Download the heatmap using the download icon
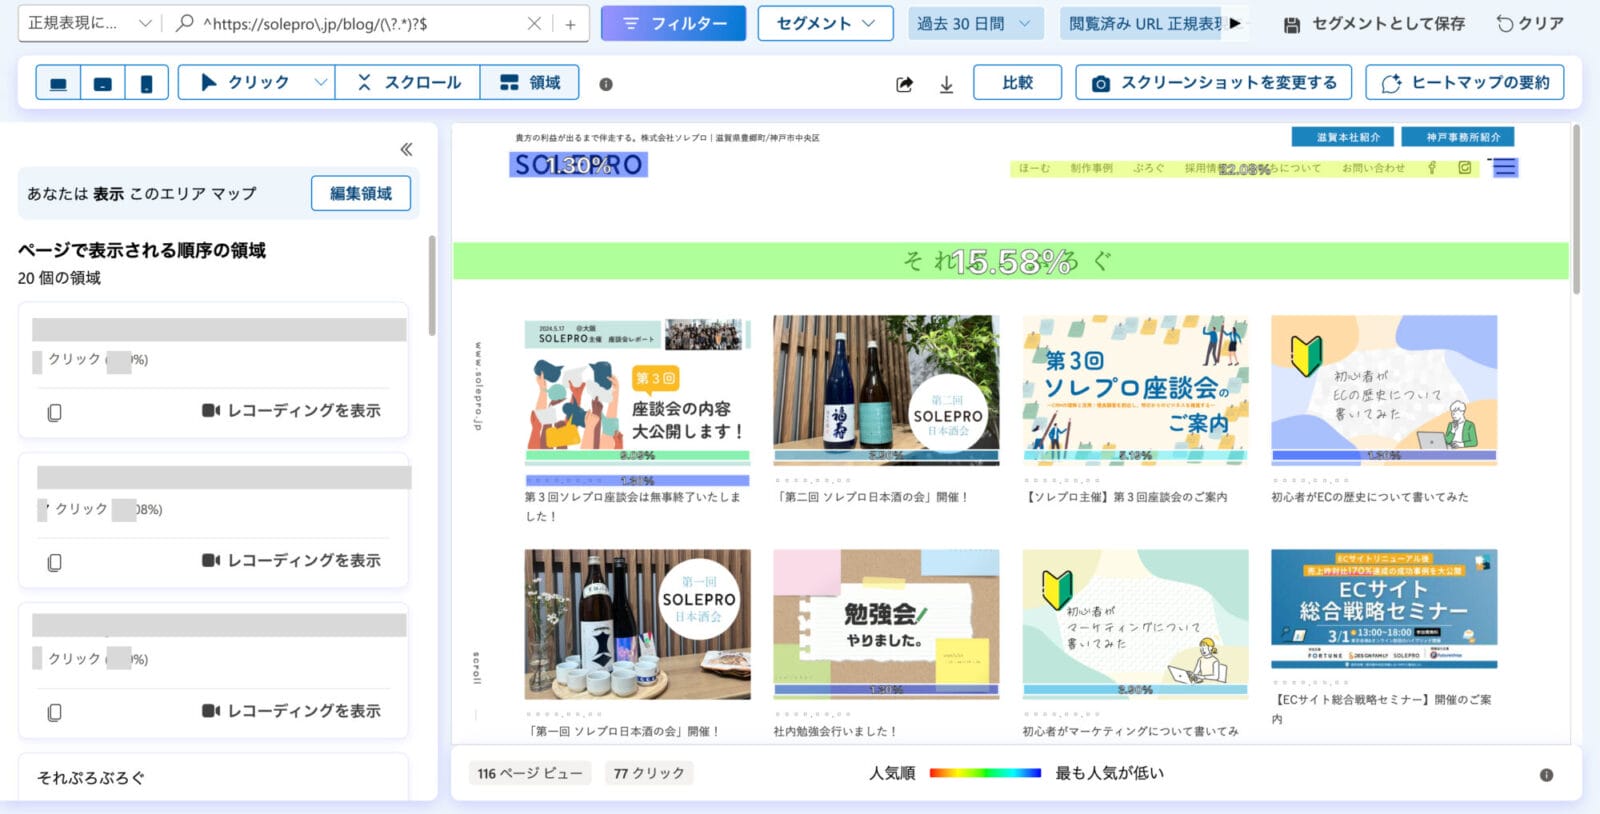 [946, 84]
